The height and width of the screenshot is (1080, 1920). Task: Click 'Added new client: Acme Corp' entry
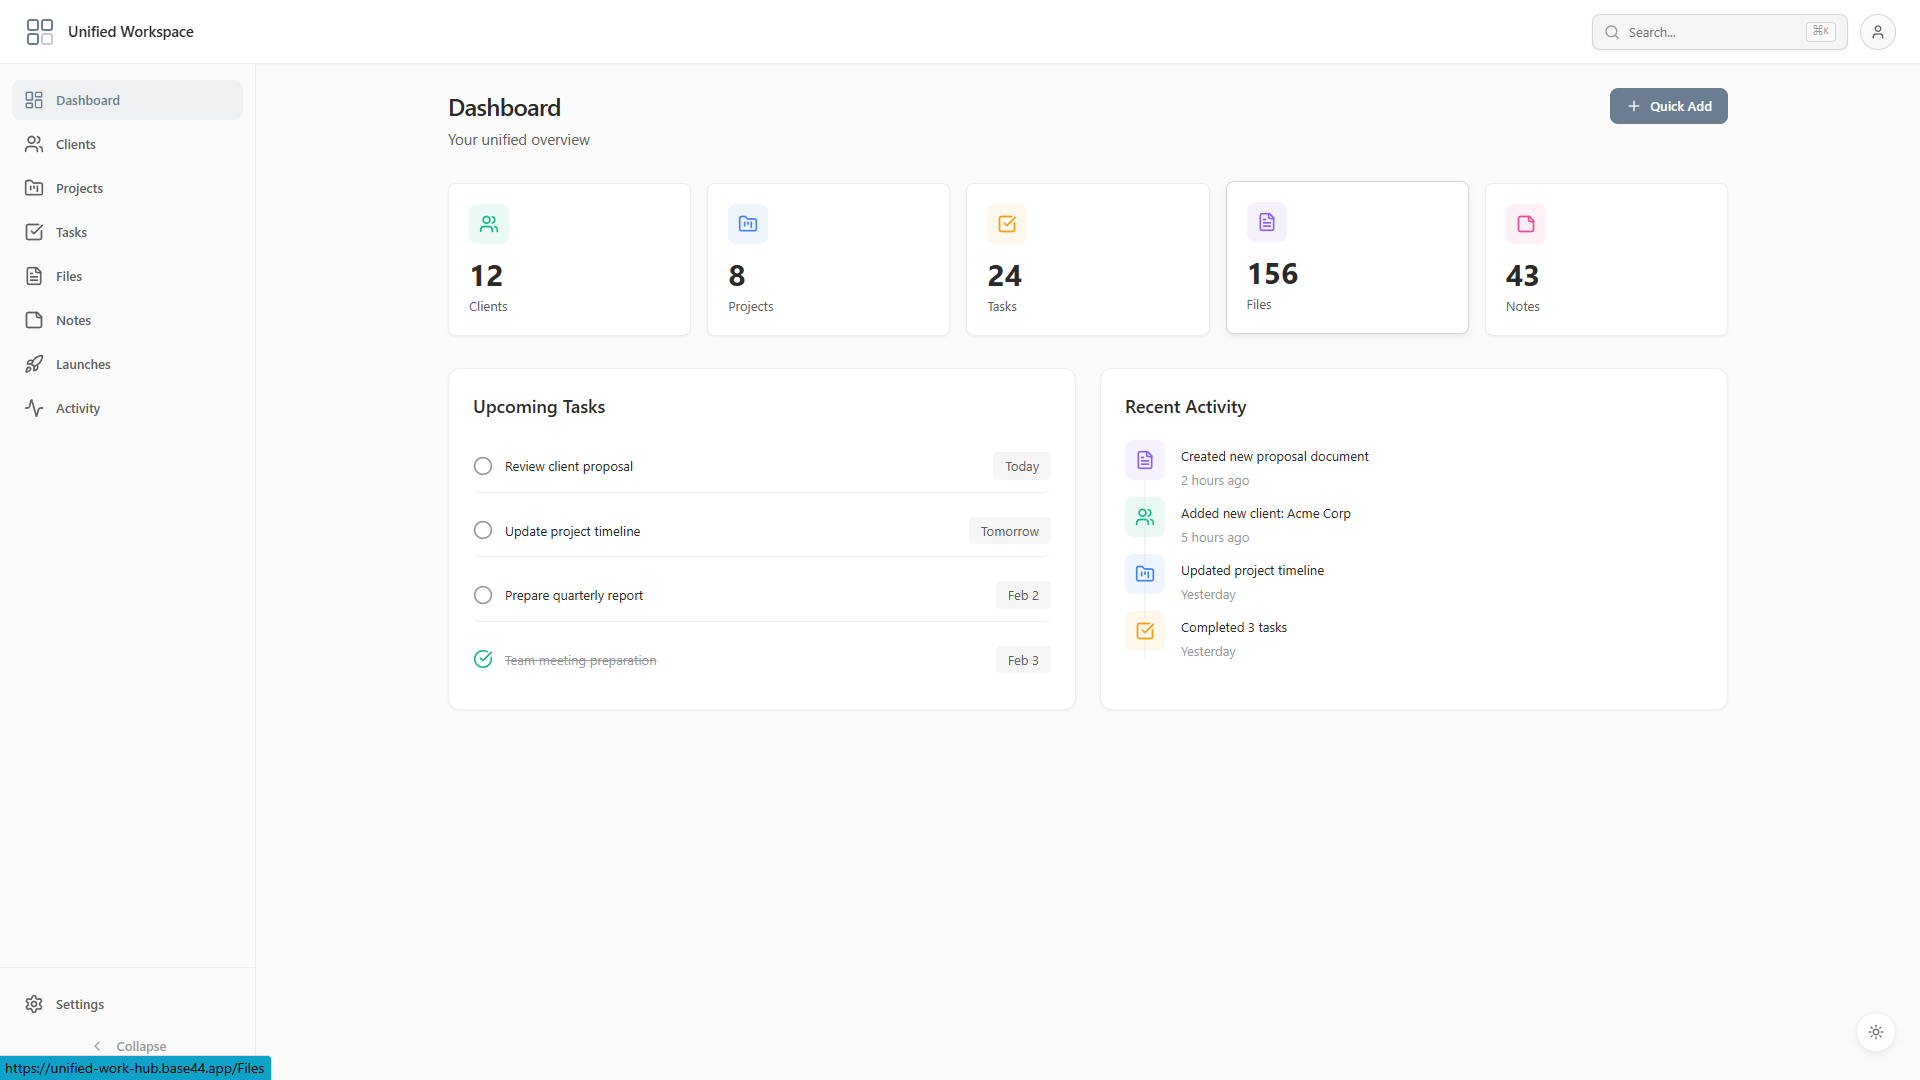(x=1266, y=513)
